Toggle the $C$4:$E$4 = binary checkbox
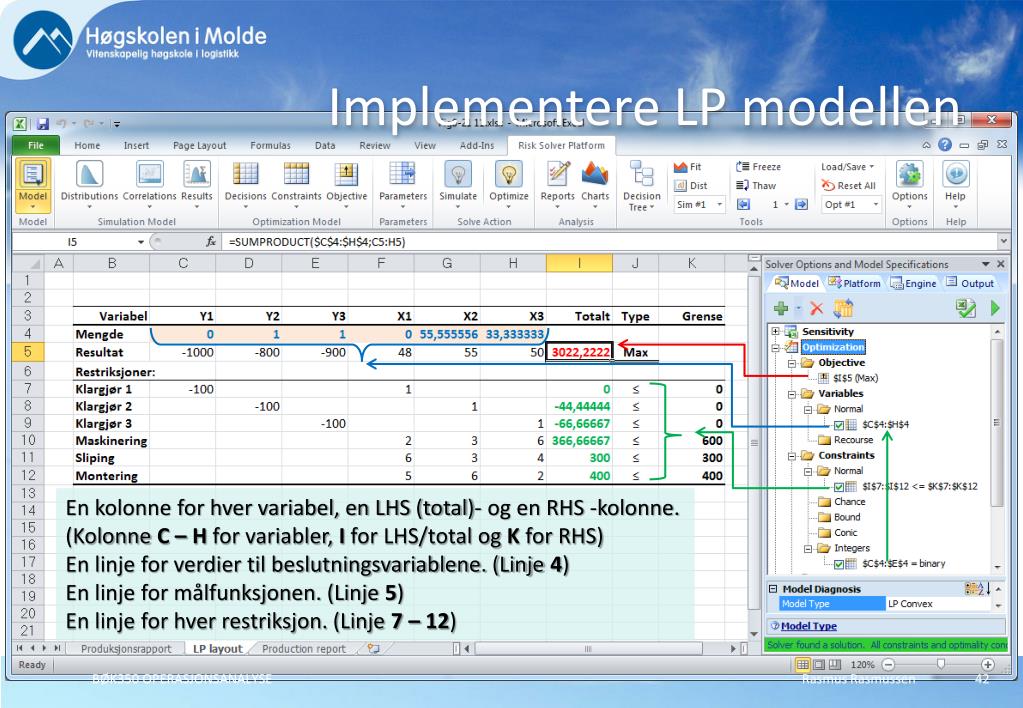Image resolution: width=1023 pixels, height=708 pixels. pos(839,564)
